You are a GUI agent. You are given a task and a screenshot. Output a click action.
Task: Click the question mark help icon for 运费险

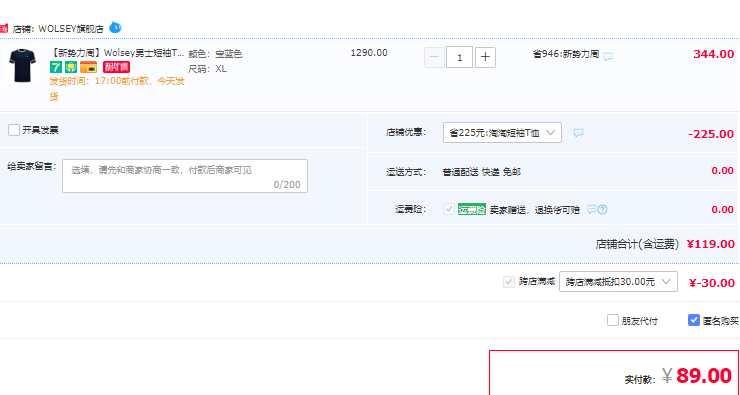[x=603, y=210]
